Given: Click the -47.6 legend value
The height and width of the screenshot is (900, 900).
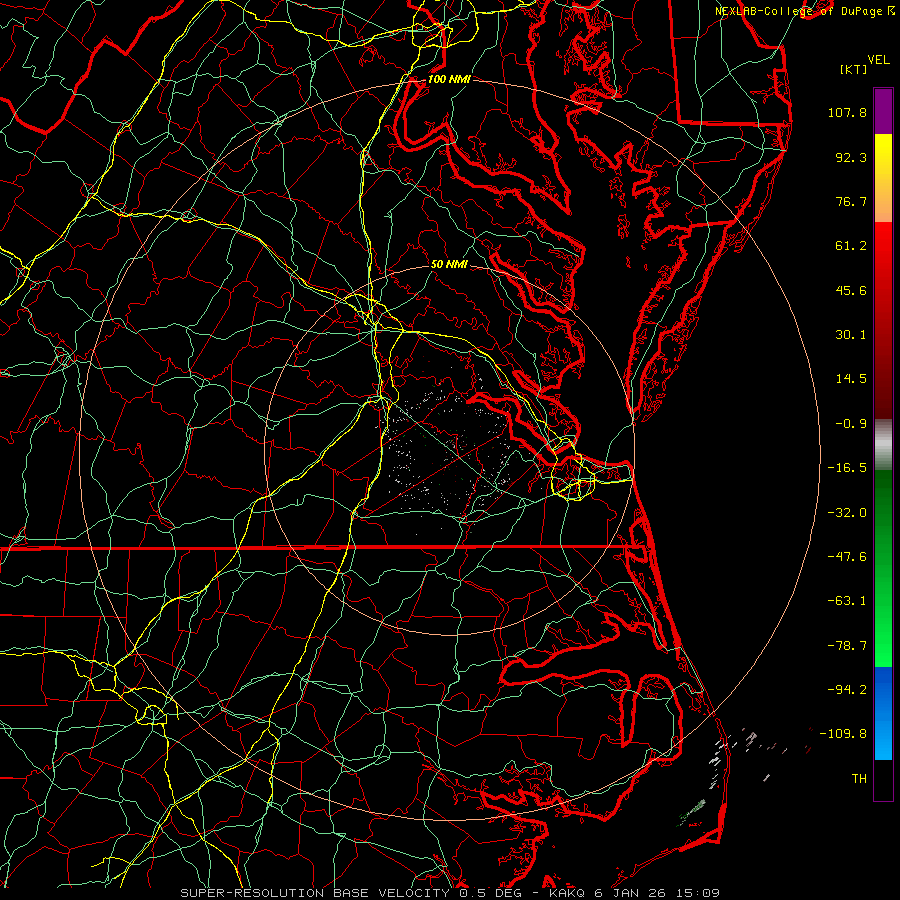Looking at the screenshot, I should click(x=847, y=557).
